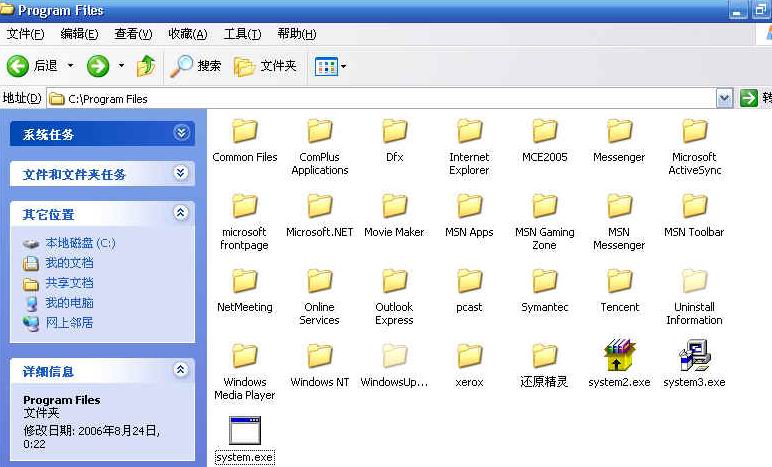Go up one folder level icon
This screenshot has width=772, height=467.
(146, 66)
